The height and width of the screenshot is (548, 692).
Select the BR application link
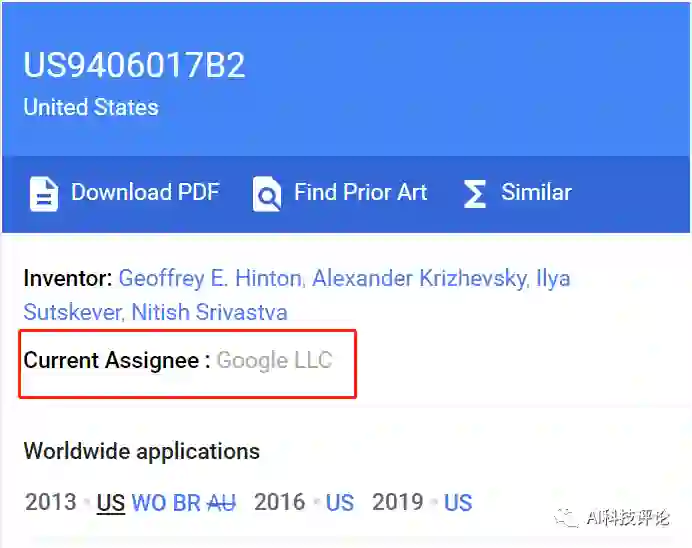point(187,502)
